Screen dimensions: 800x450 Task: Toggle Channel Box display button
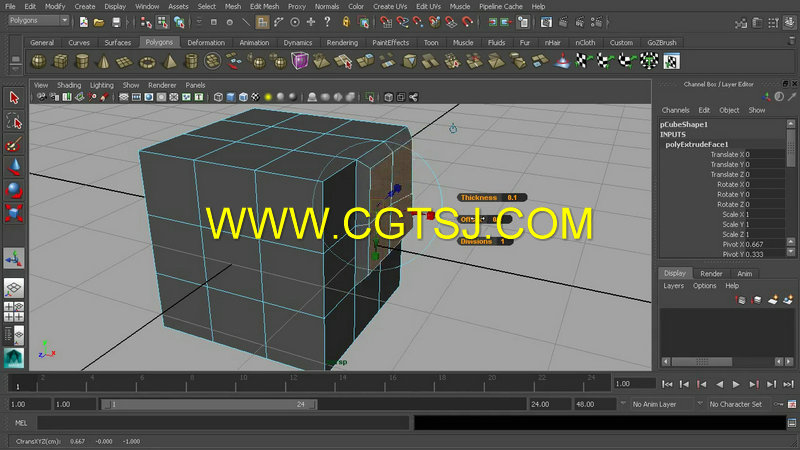point(790,22)
